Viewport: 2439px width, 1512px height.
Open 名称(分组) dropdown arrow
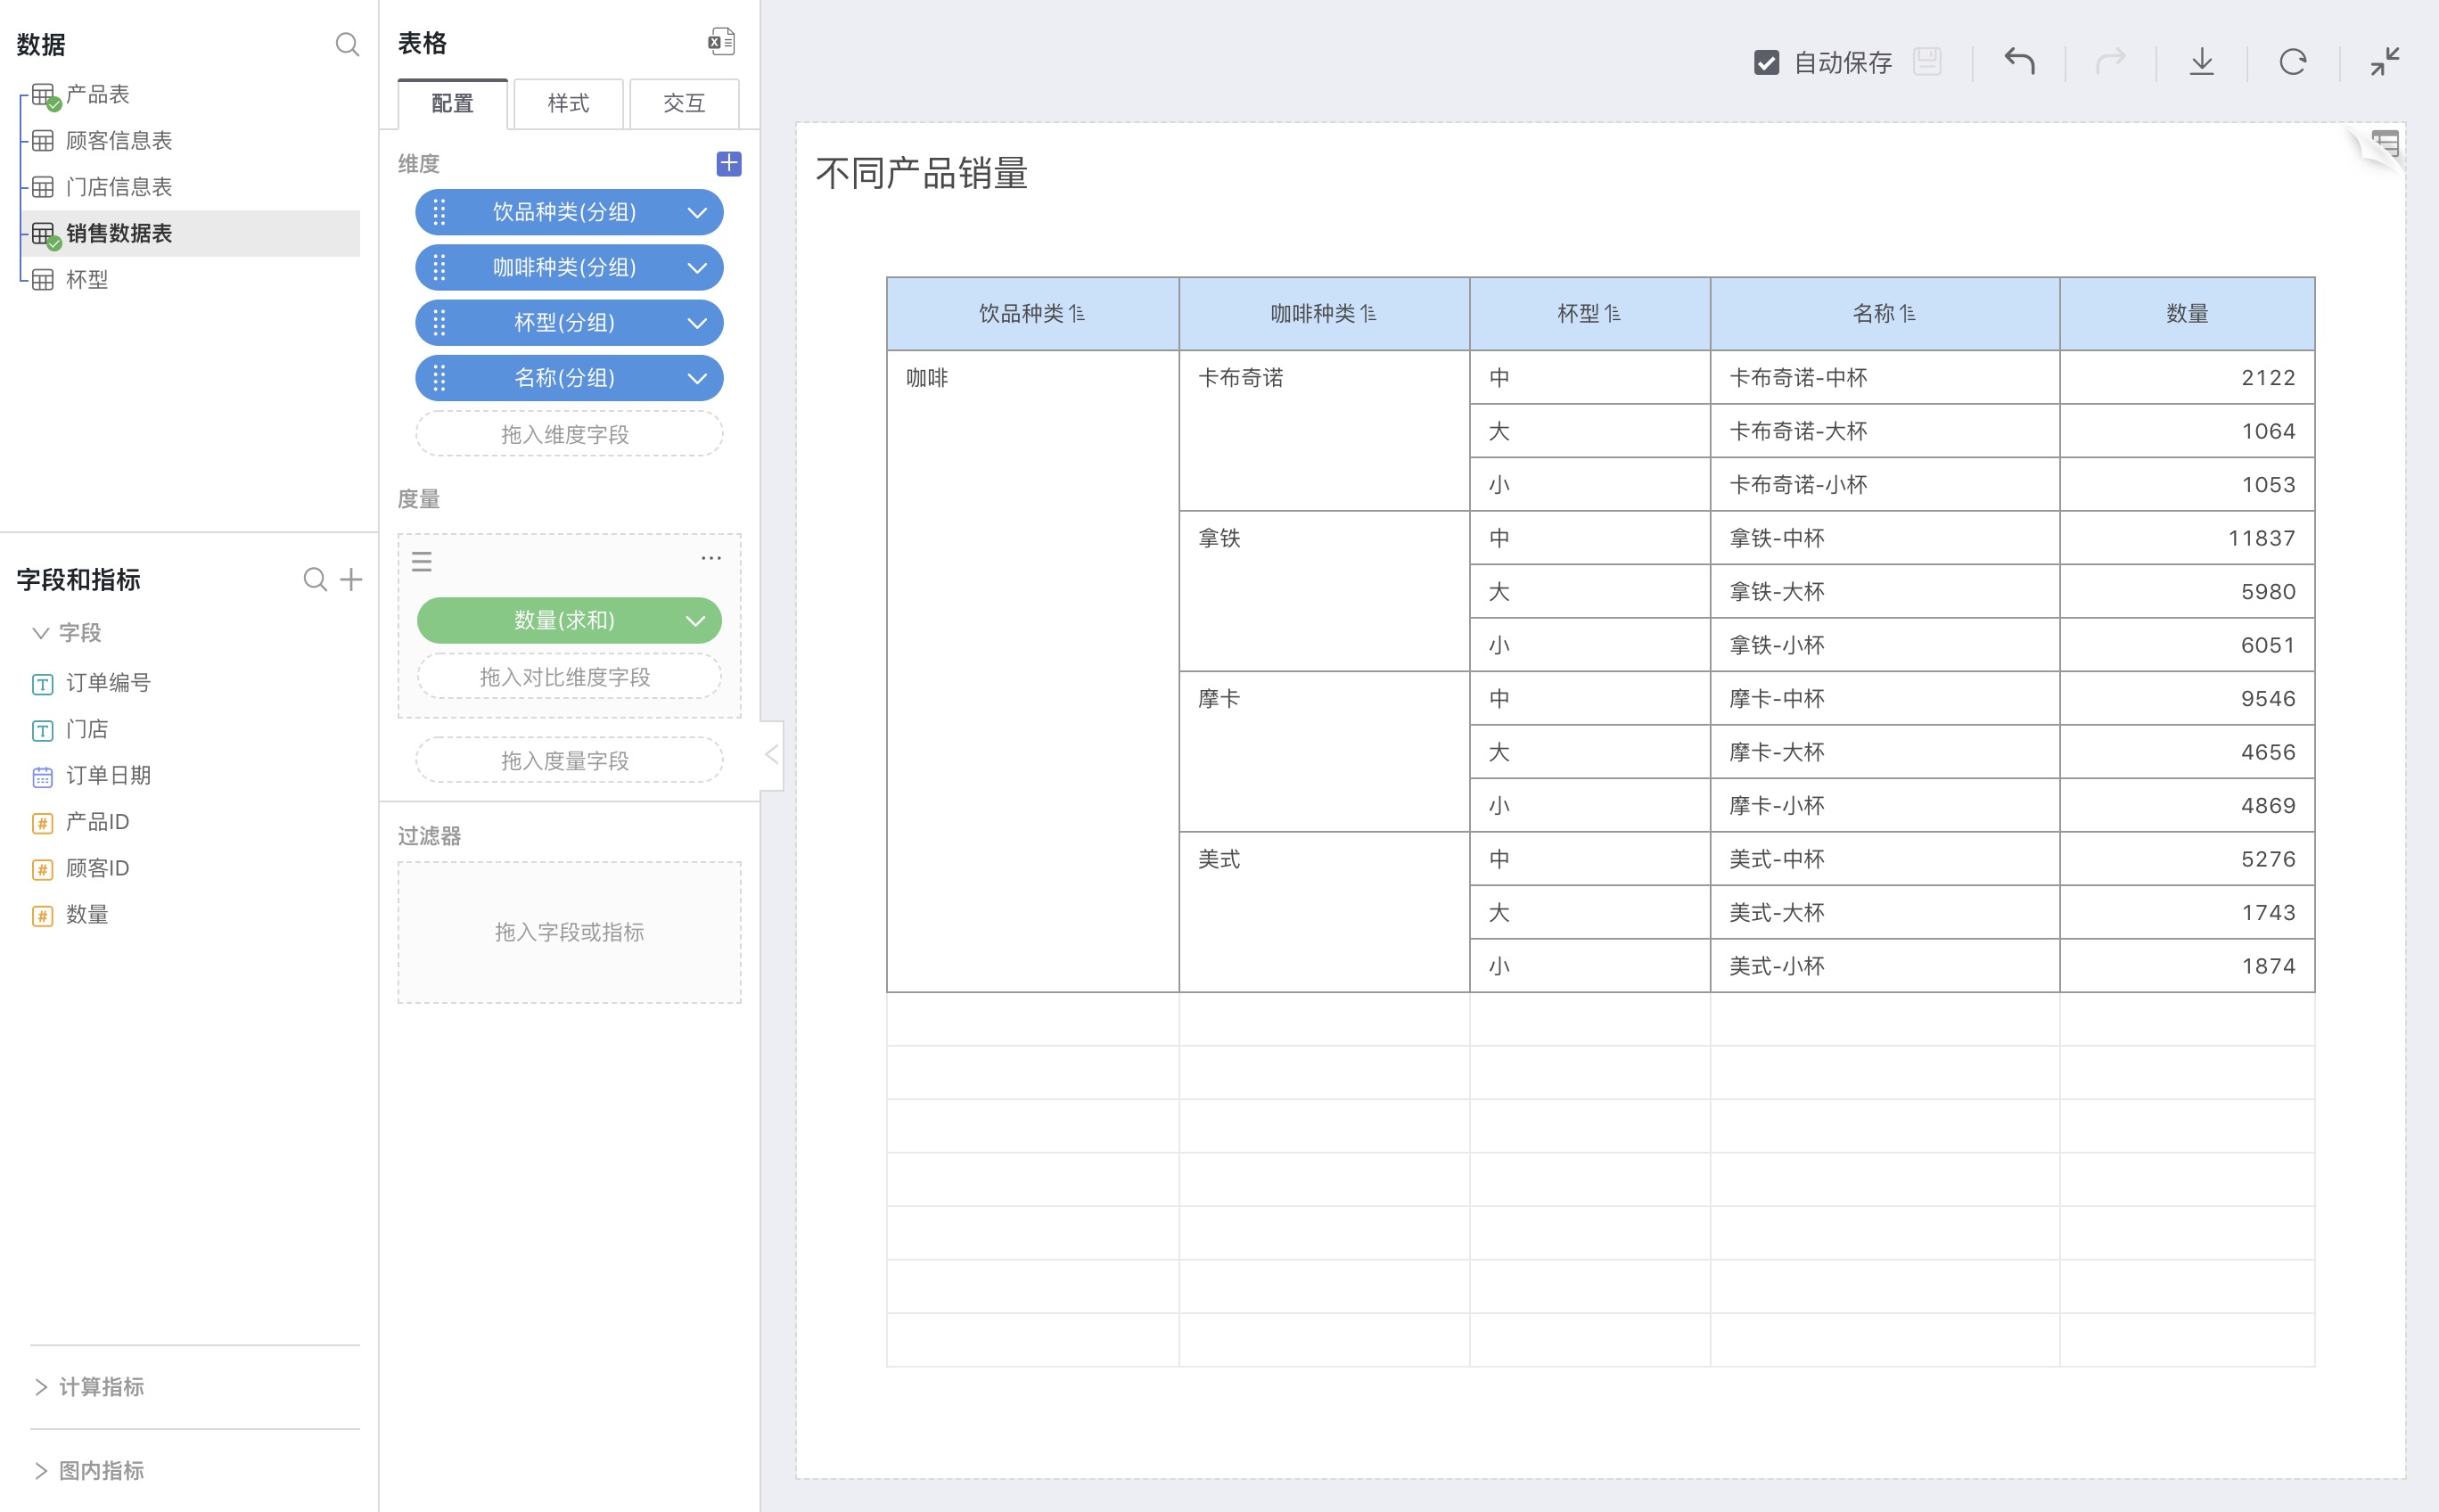click(x=697, y=377)
